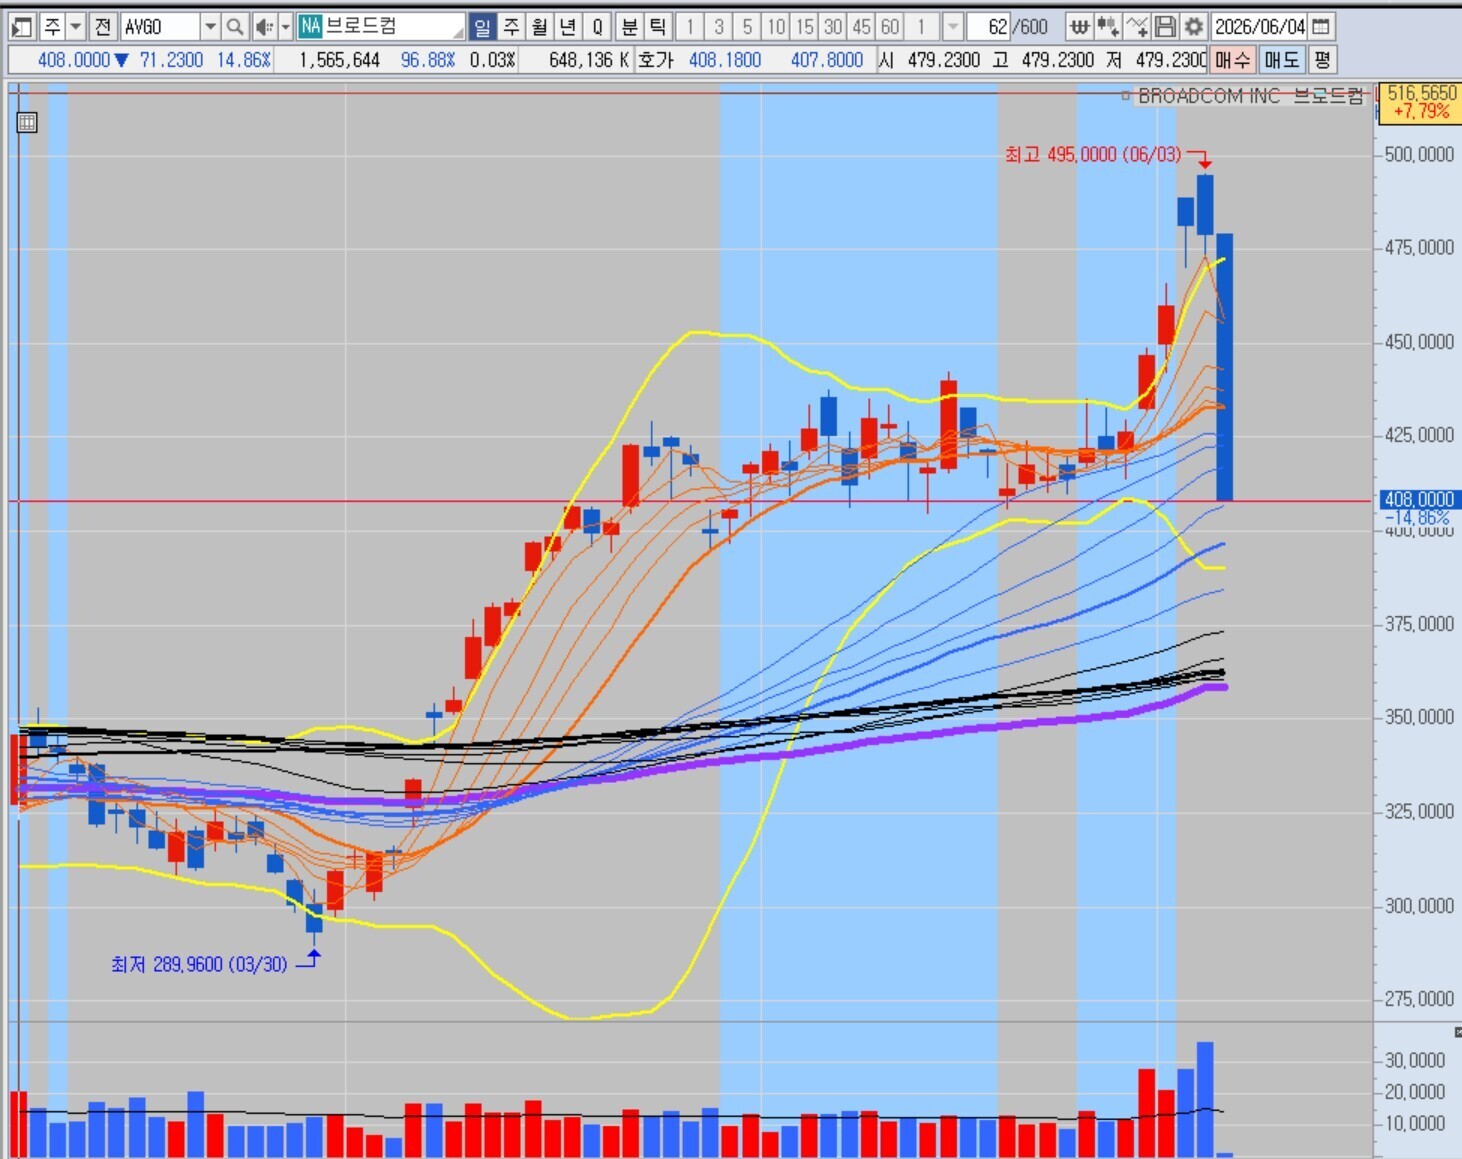
Task: Select the daily (일) chart period
Action: click(482, 27)
